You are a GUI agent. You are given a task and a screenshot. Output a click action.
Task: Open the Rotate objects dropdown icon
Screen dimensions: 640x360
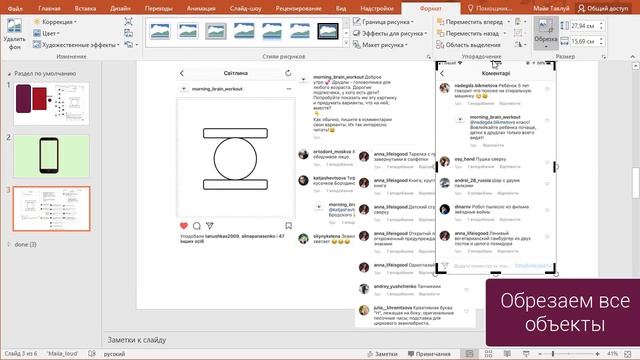521,44
